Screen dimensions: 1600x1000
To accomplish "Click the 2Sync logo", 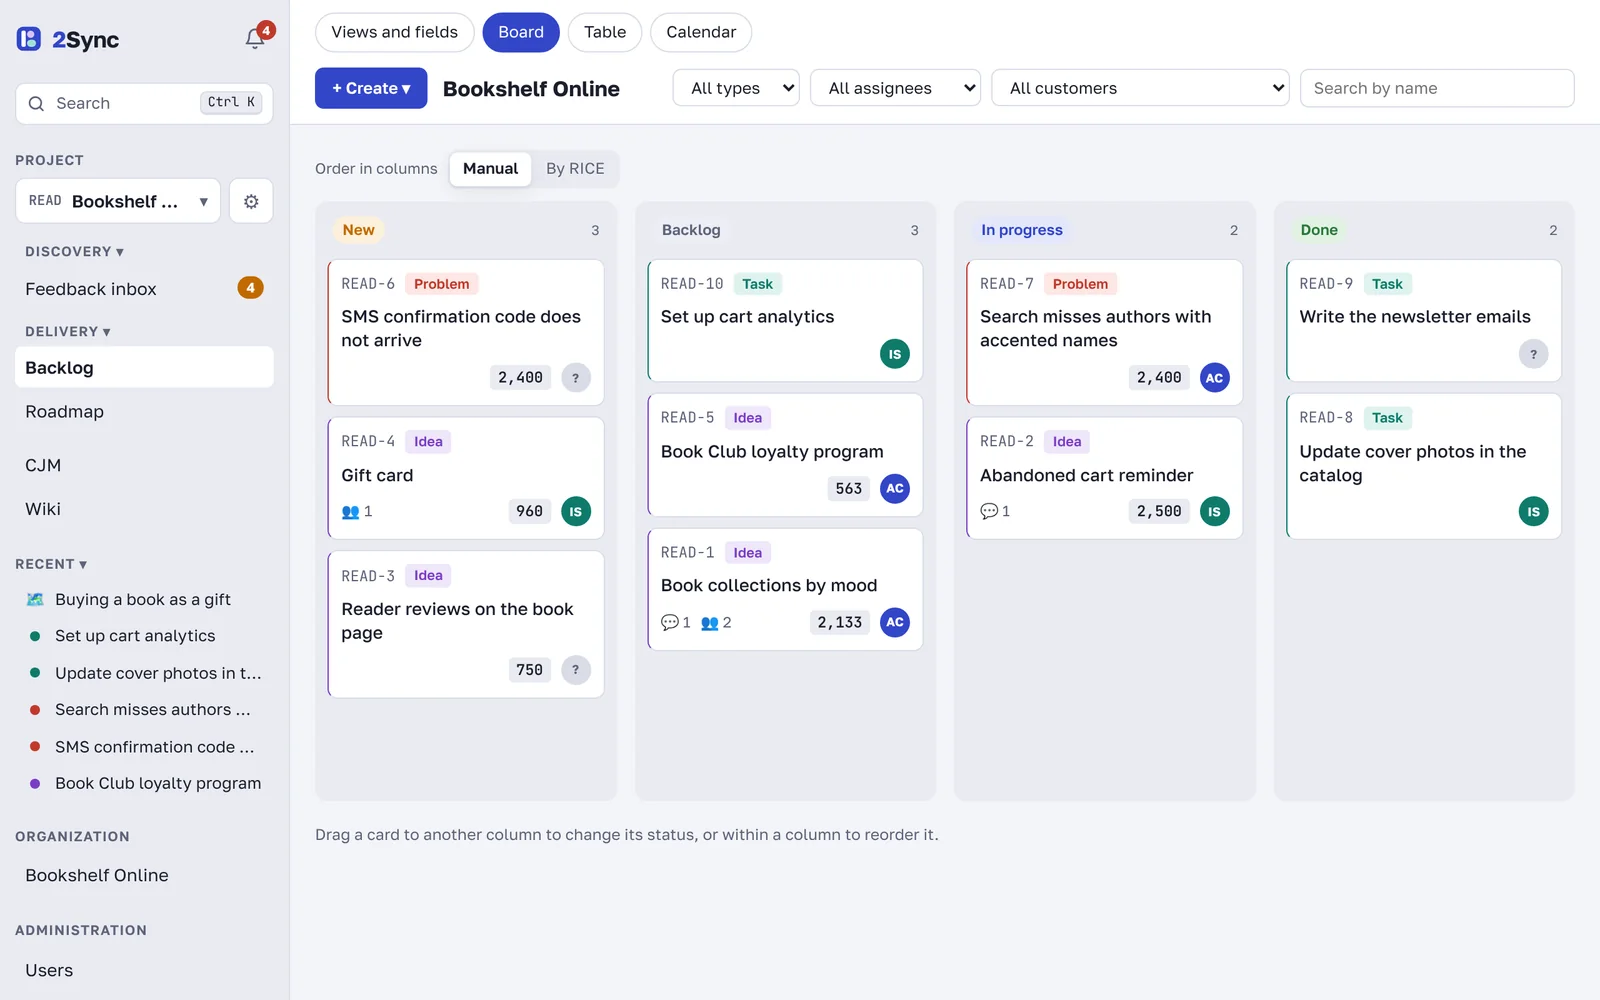I will point(68,40).
